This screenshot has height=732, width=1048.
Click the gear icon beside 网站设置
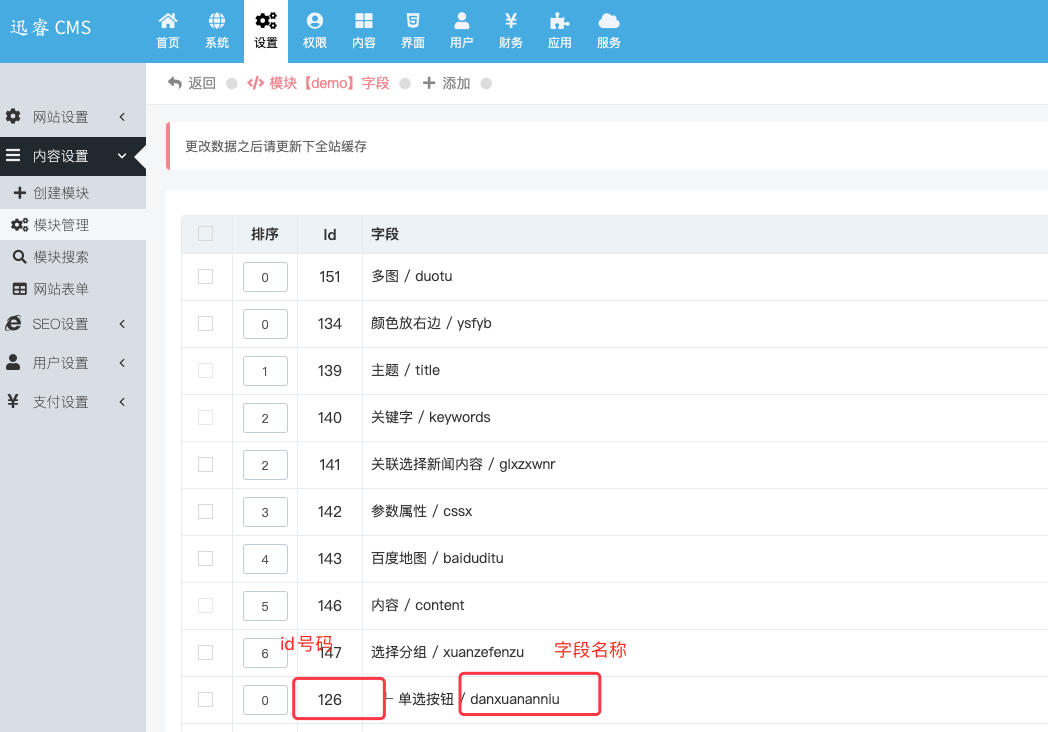click(x=13, y=116)
